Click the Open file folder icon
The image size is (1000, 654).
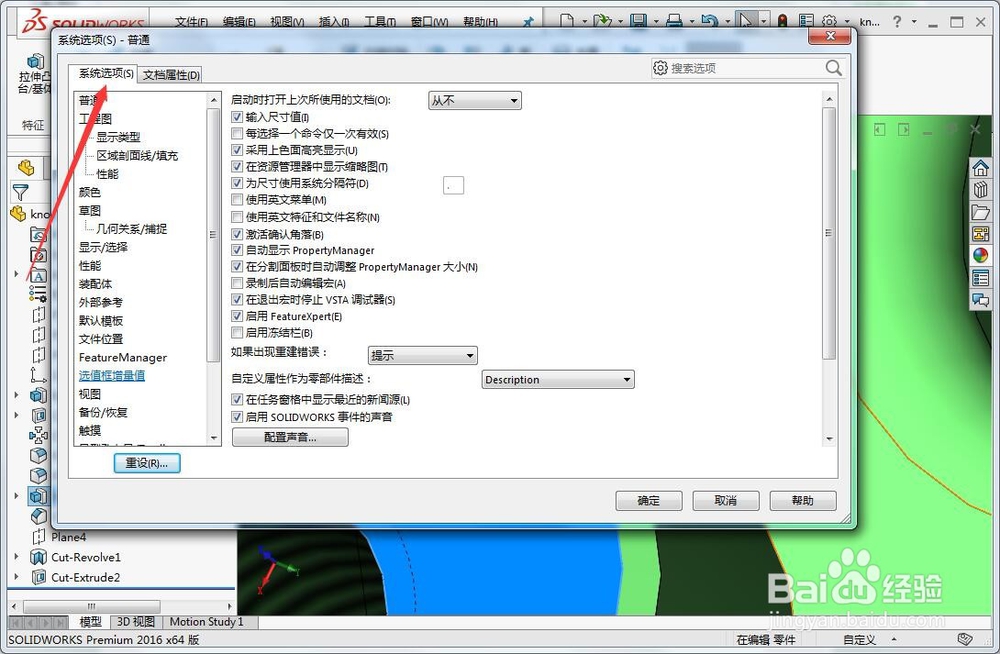(601, 20)
